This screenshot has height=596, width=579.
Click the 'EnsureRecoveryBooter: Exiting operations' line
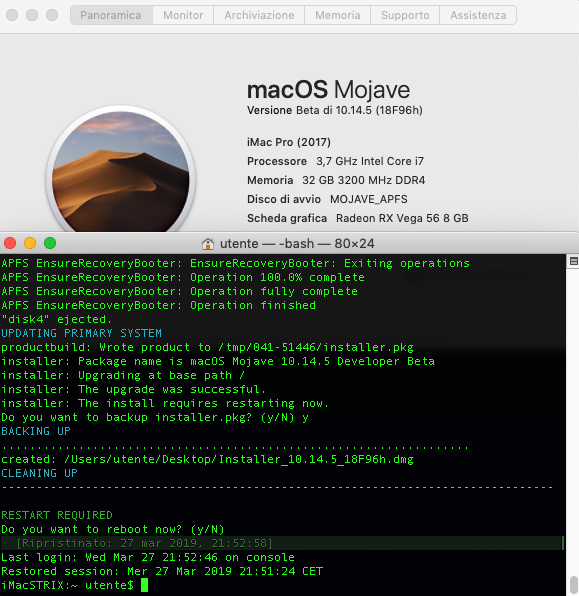[x=235, y=263]
